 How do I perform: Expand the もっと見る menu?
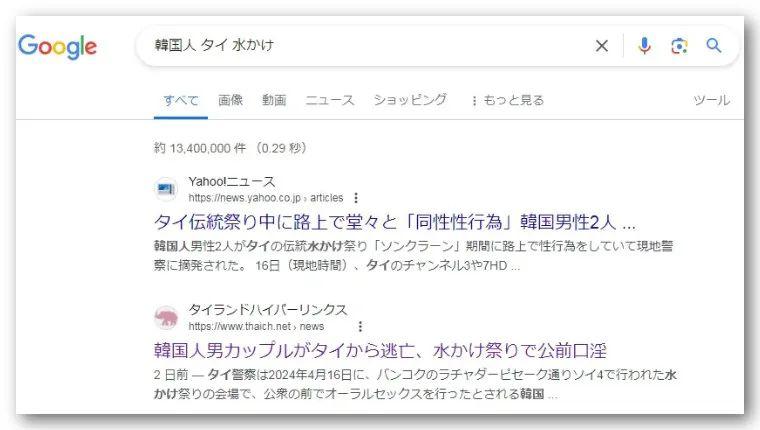tap(507, 100)
